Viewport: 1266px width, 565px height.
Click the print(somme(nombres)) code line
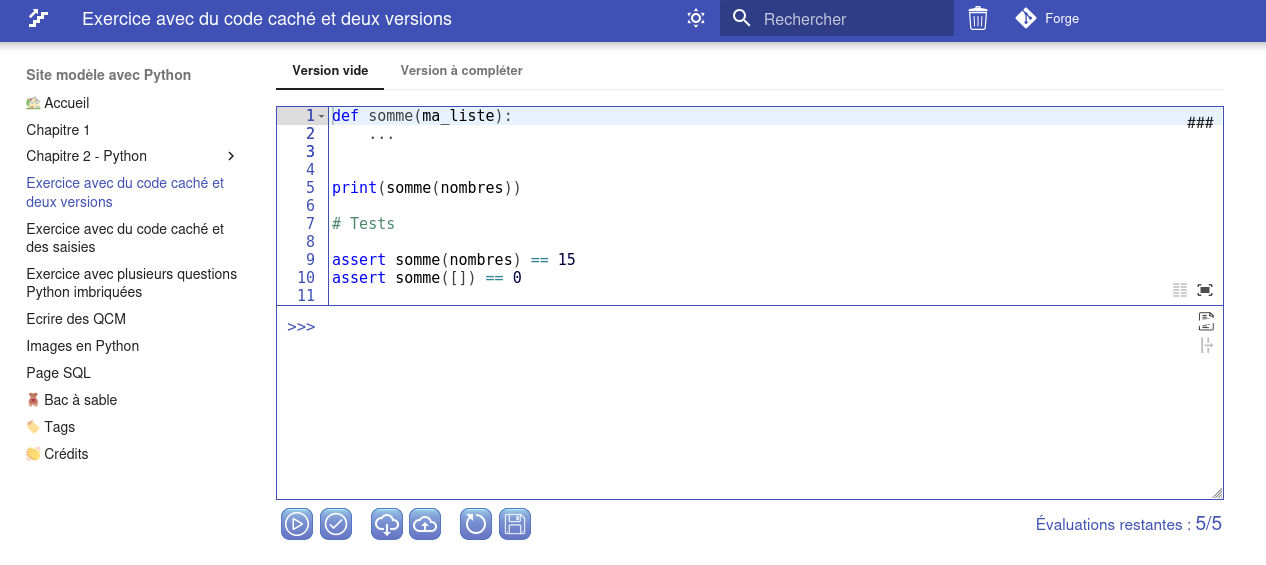[x=426, y=188]
